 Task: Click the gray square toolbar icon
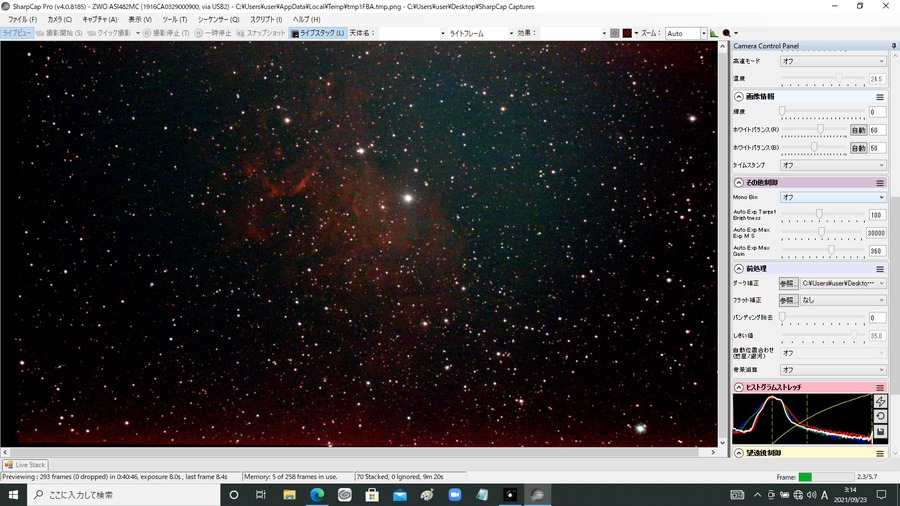(x=615, y=33)
